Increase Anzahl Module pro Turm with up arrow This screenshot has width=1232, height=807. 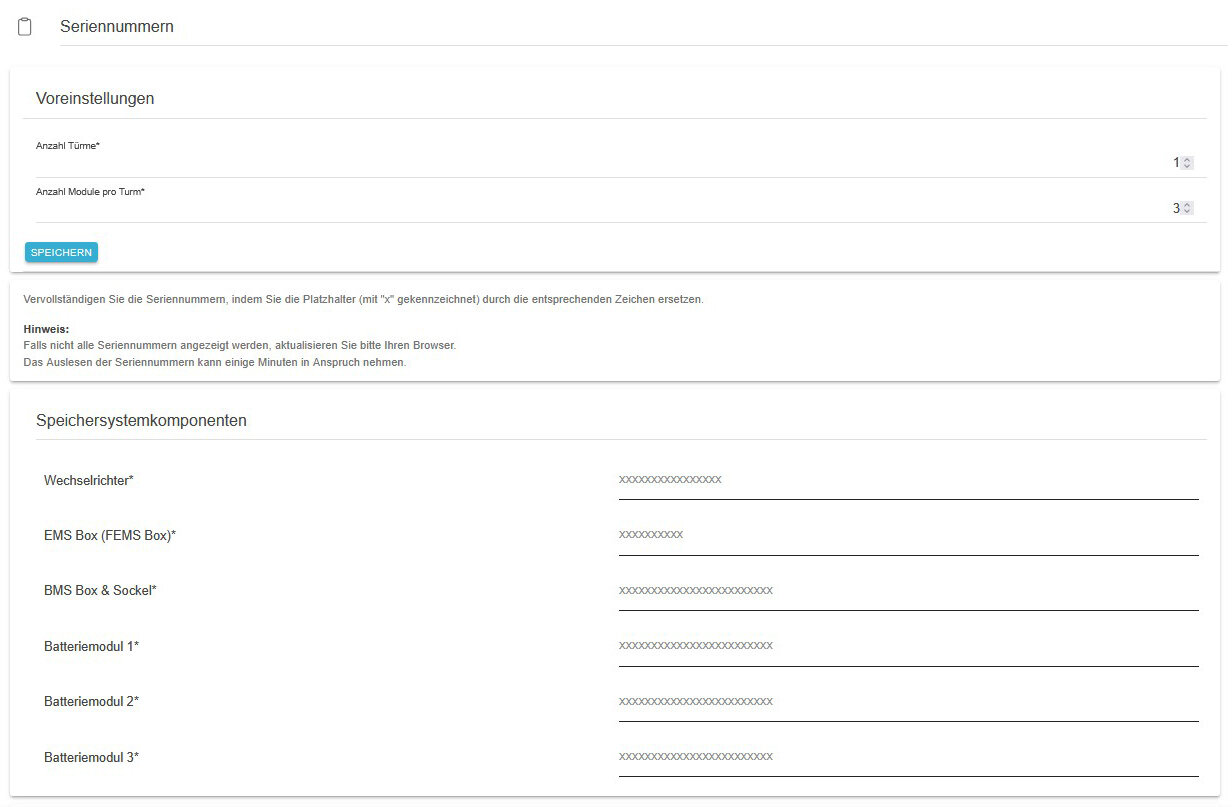pos(1187,205)
